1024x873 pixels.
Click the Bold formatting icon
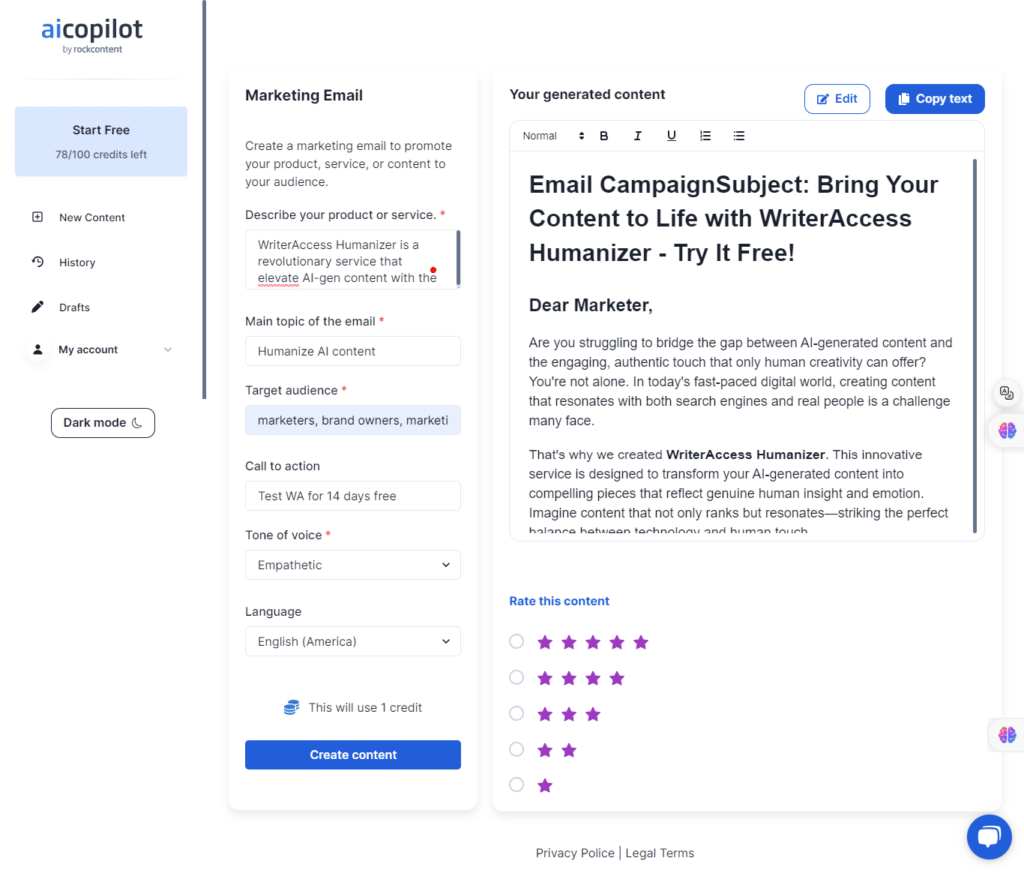tap(604, 136)
